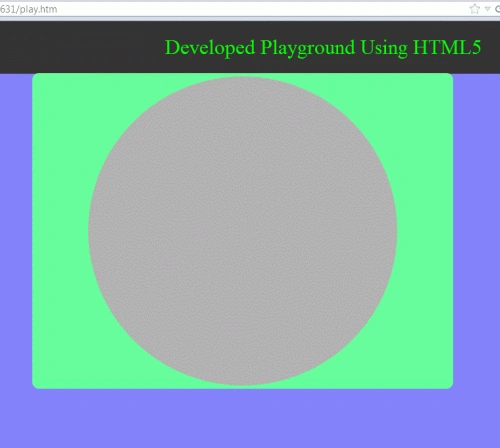Open the dropdown arrow next to bookmark star
This screenshot has width=500, height=448.
coord(487,9)
